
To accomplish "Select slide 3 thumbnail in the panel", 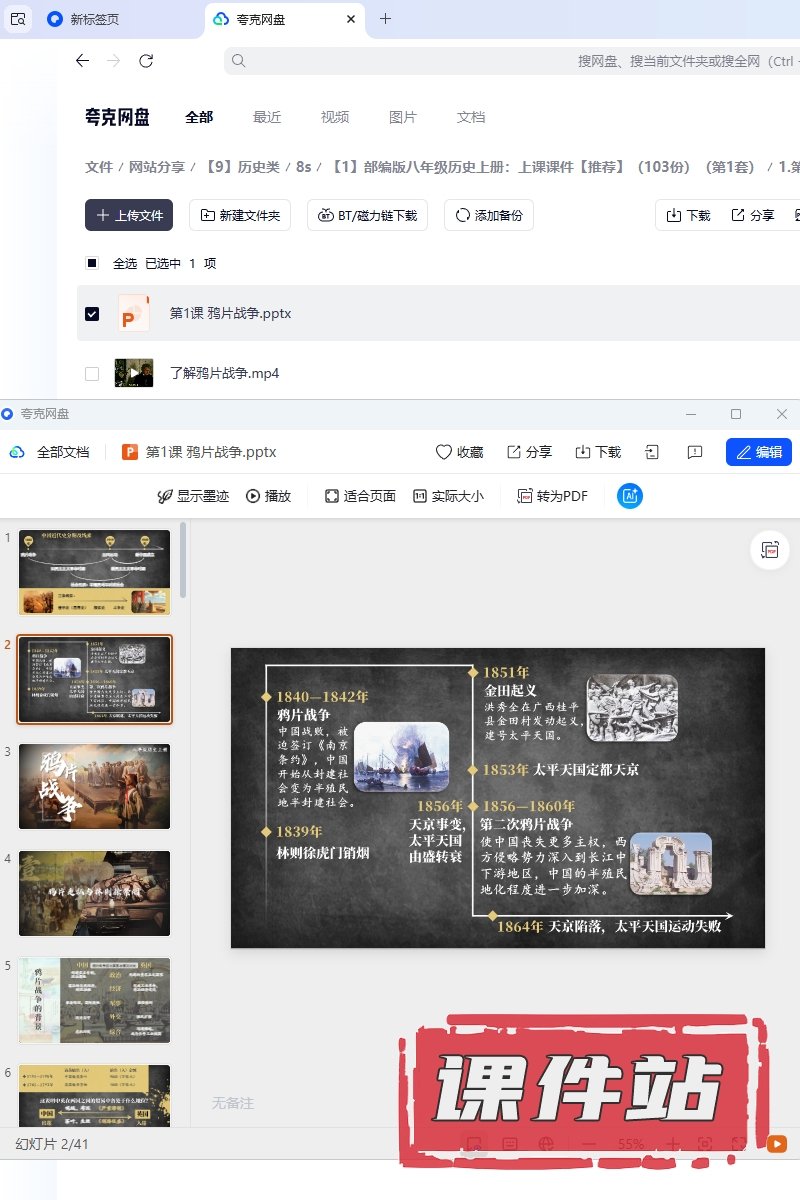I will click(x=95, y=786).
